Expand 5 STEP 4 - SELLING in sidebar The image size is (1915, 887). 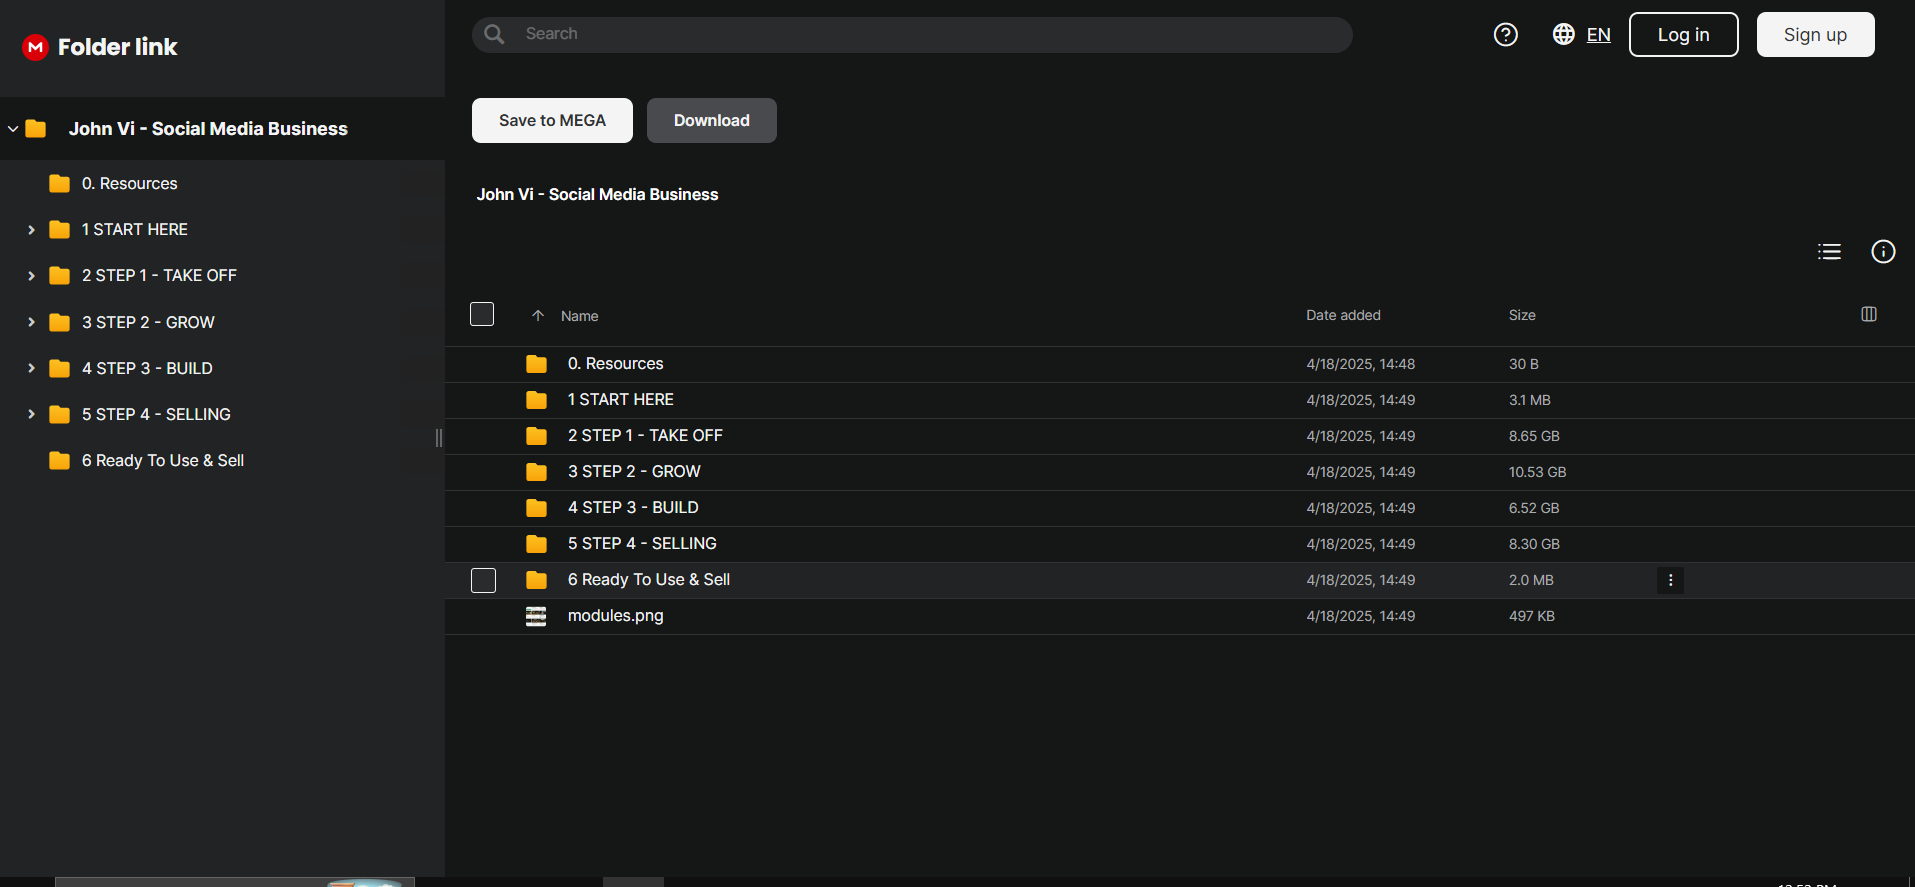(x=31, y=414)
